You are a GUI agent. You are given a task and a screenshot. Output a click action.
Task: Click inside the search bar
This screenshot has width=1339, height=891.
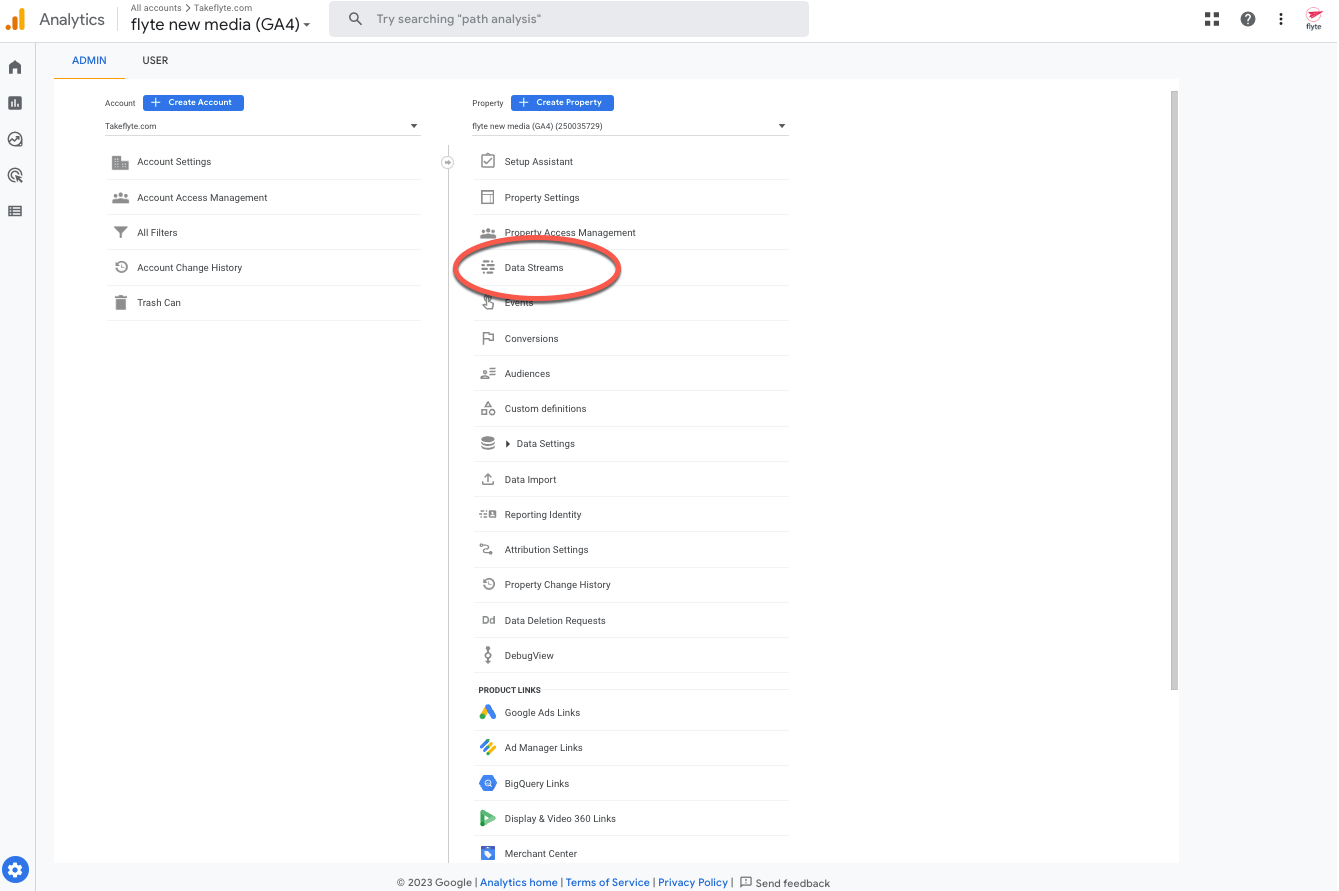coord(568,18)
